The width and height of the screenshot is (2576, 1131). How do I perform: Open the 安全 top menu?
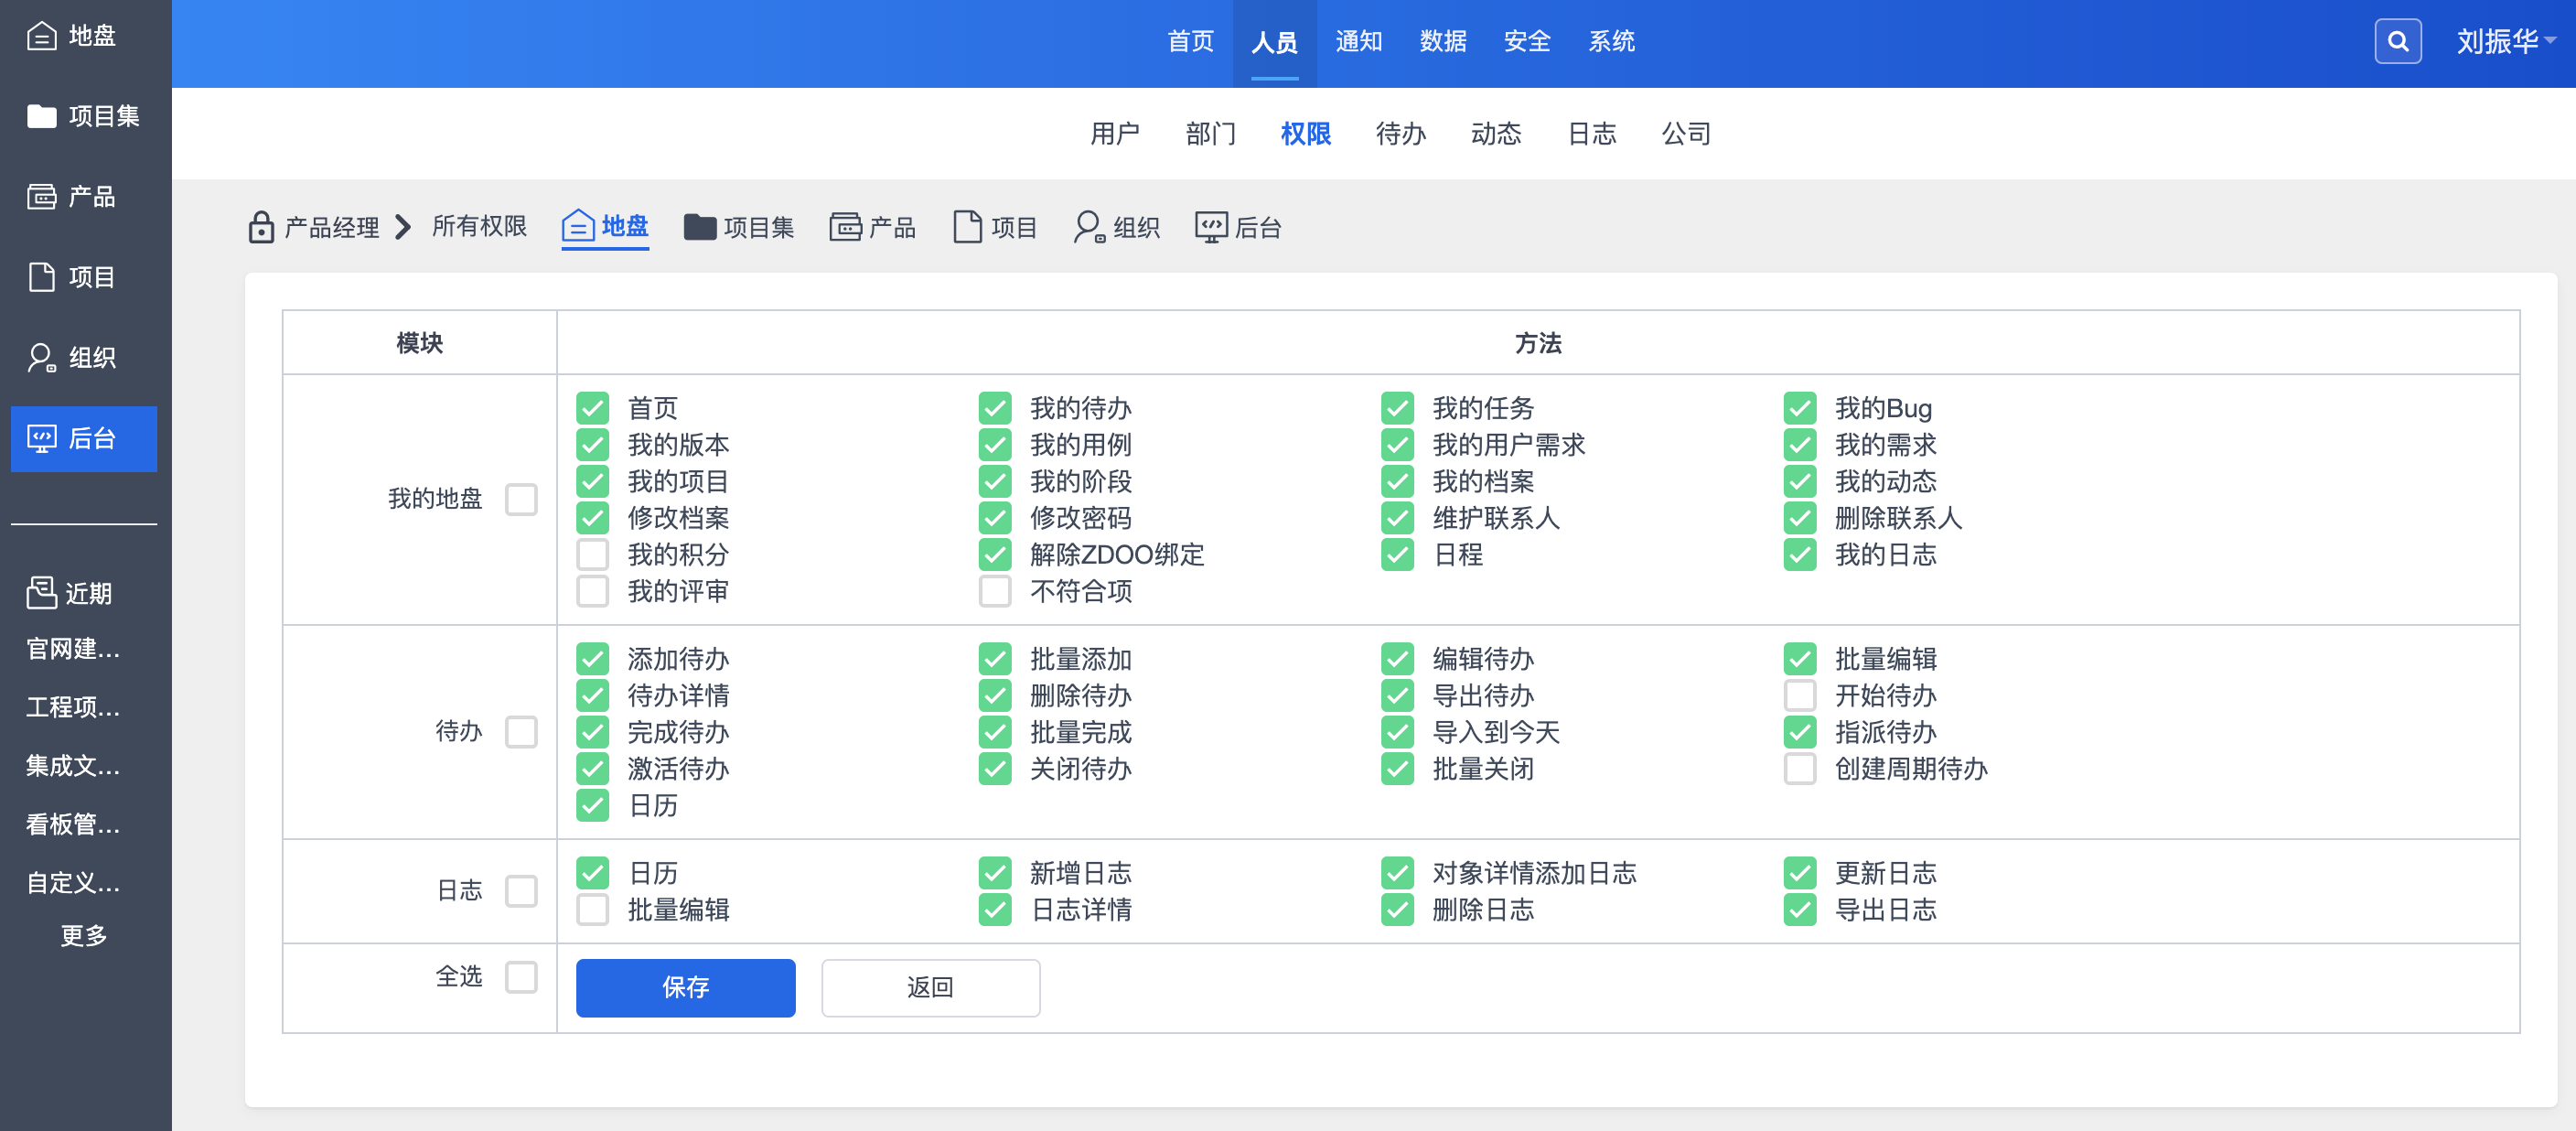point(1526,41)
